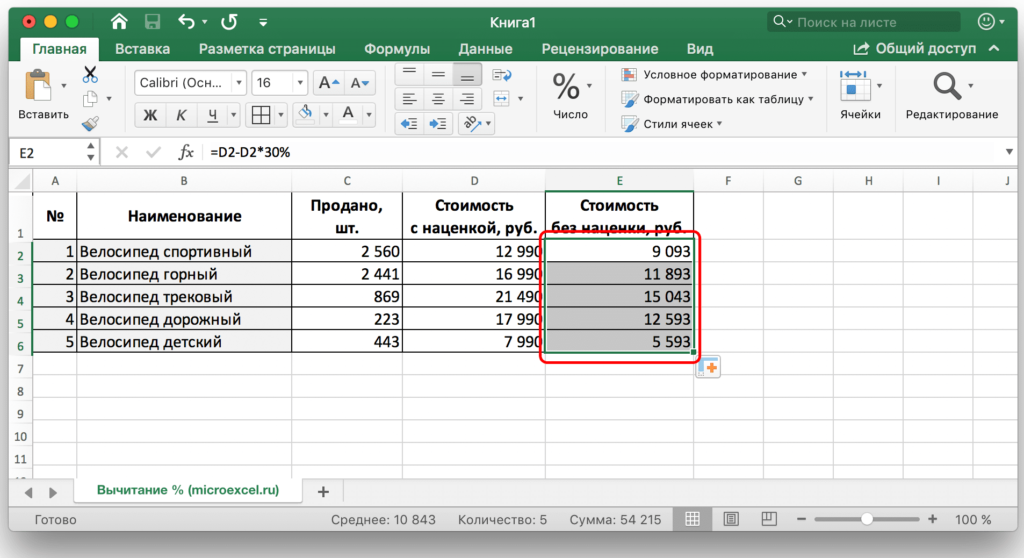Open the Calibri font name dropdown
The height and width of the screenshot is (558, 1024).
click(239, 83)
